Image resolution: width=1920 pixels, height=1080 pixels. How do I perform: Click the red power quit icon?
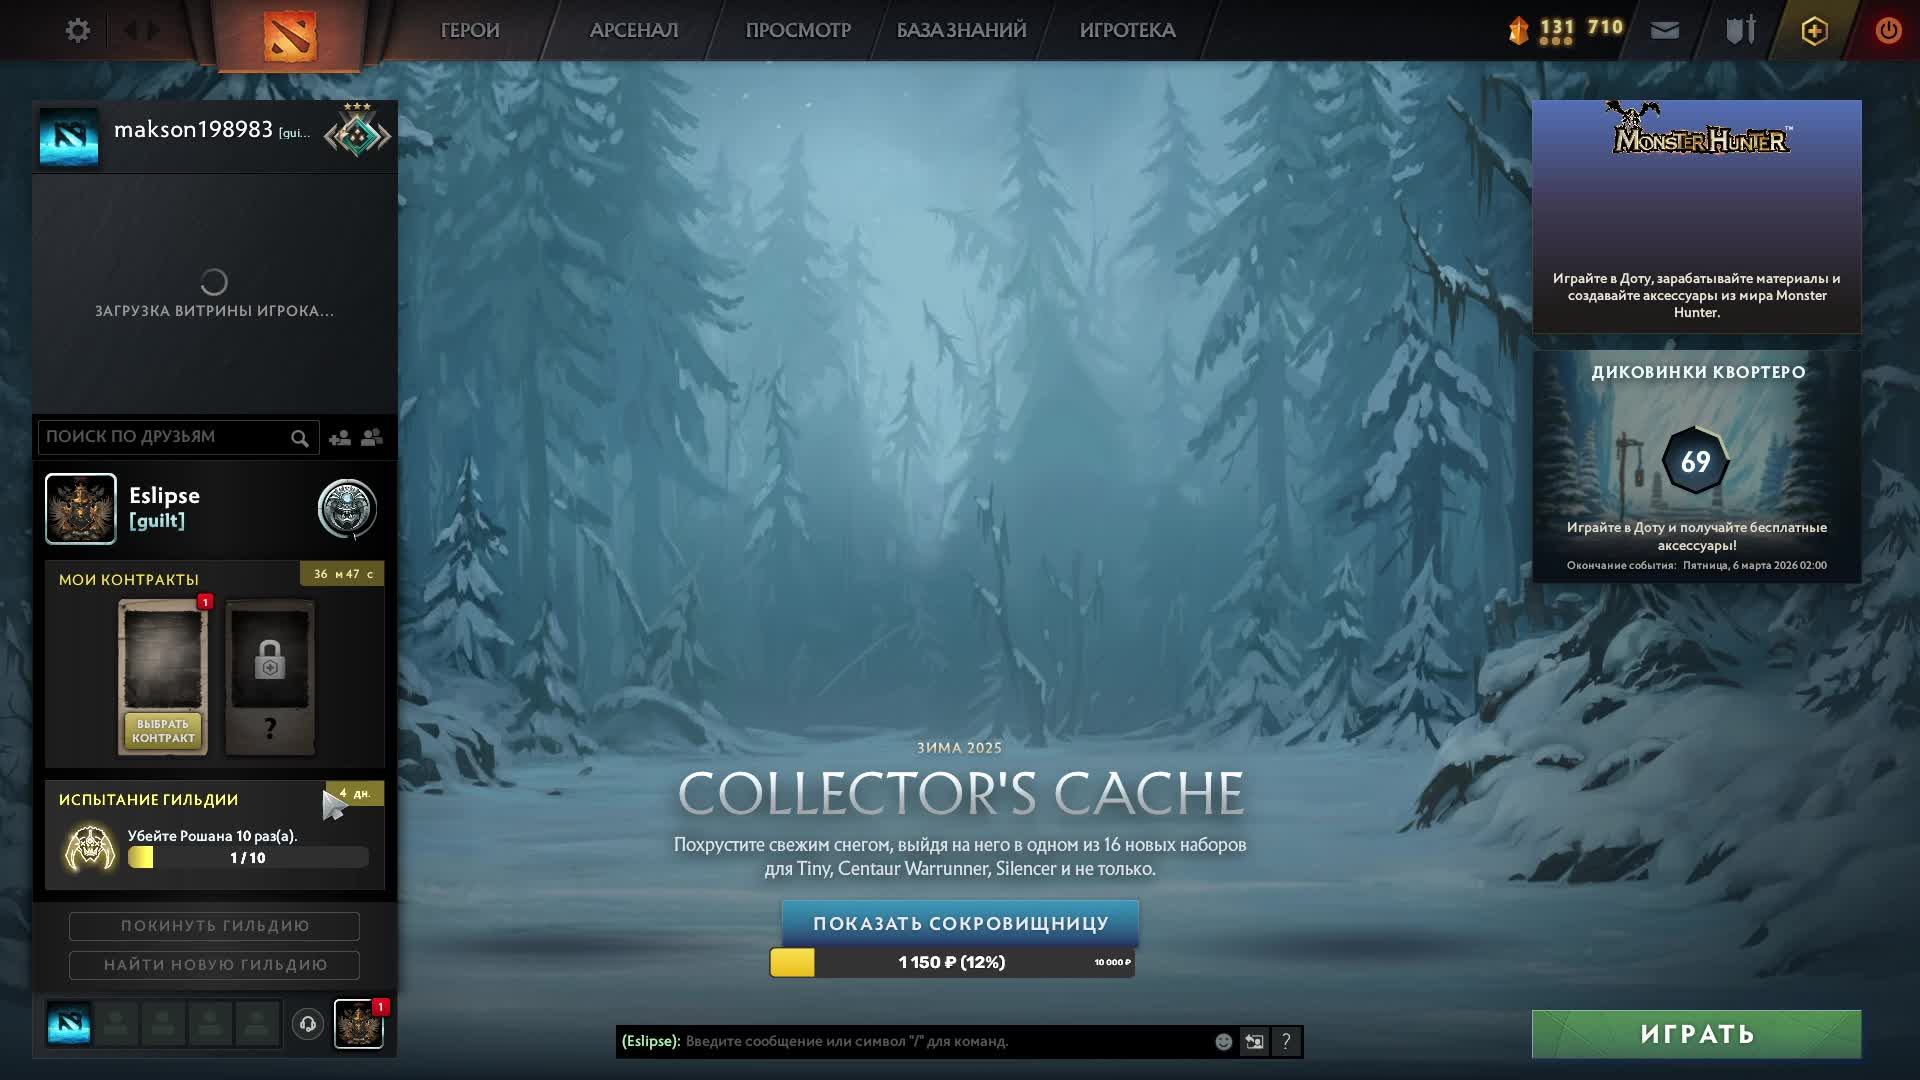(1888, 31)
